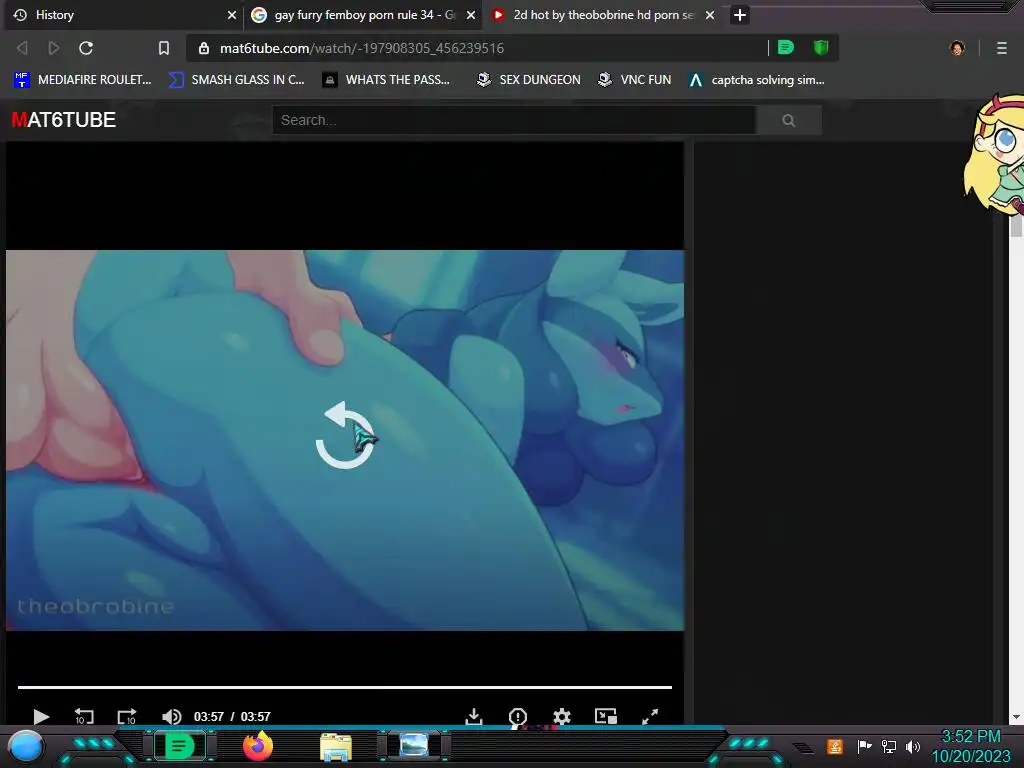Click the mat6tube.com address bar

(477, 48)
